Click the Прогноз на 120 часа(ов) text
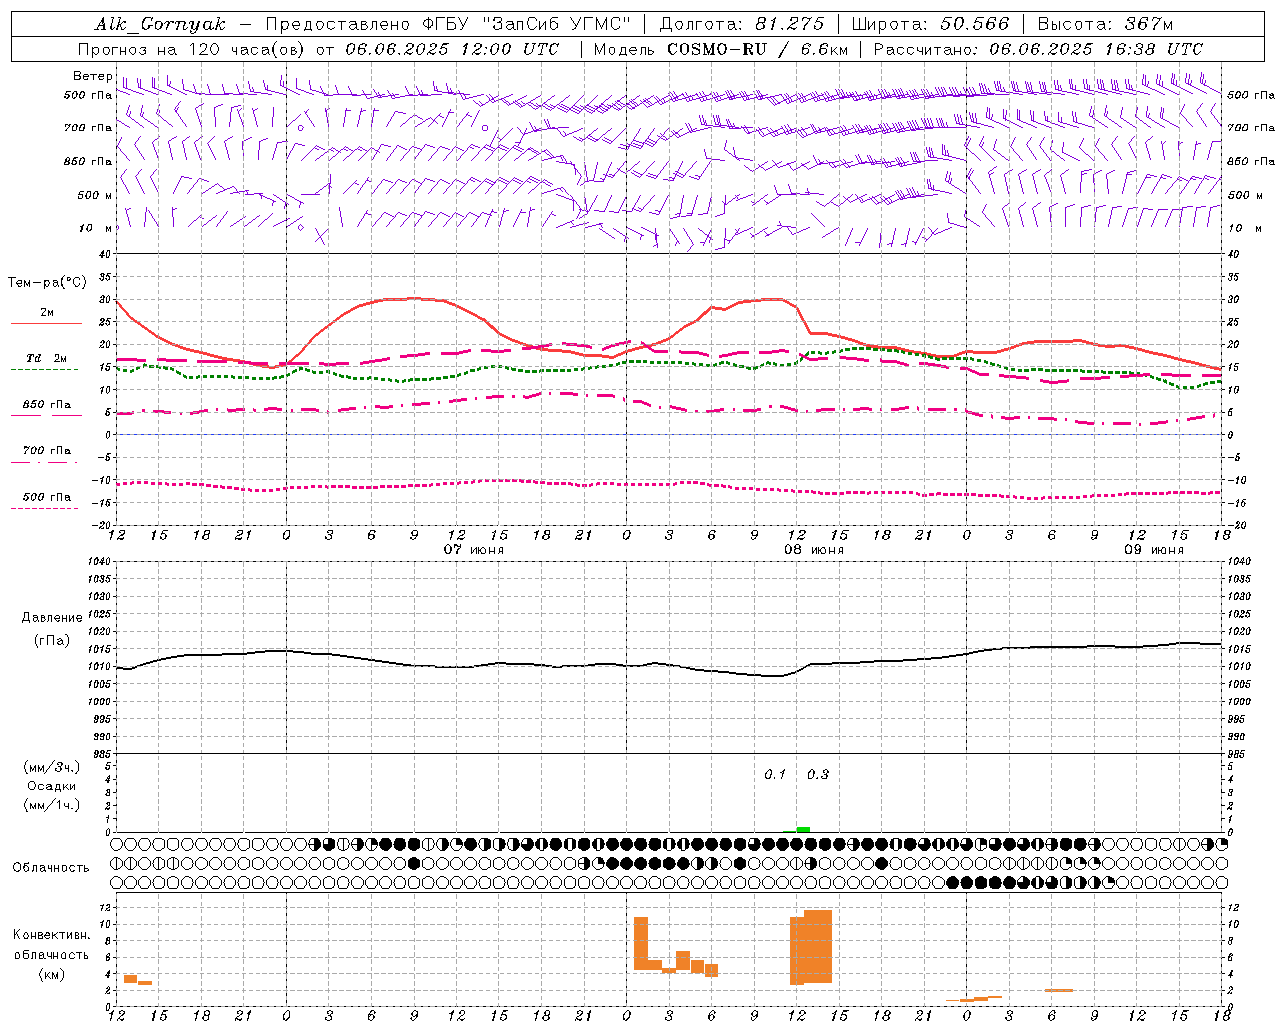1280x1024 pixels. coord(192,49)
